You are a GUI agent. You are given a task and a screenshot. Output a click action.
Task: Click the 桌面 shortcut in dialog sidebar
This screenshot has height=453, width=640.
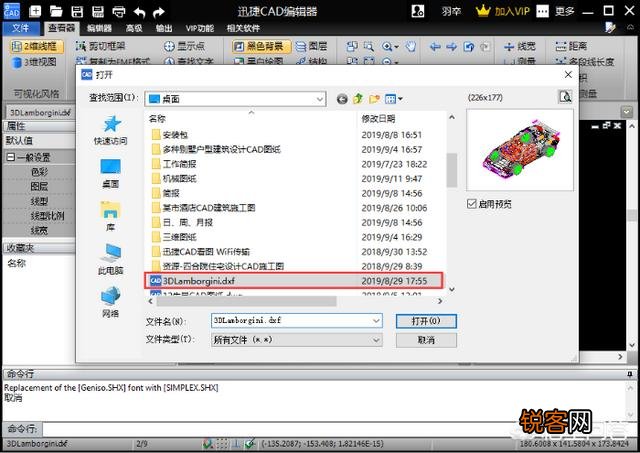[111, 173]
